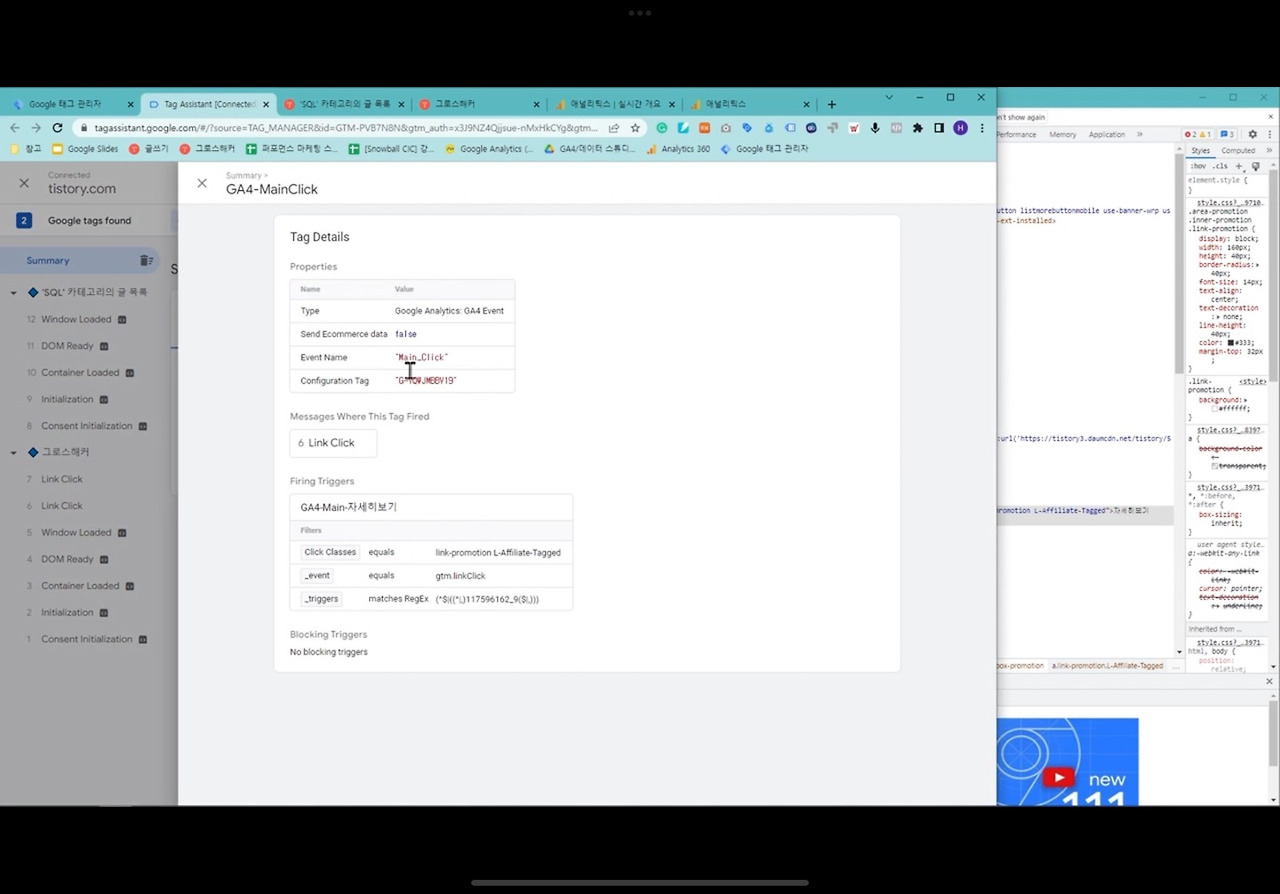This screenshot has height=894, width=1280.
Task: Click the #ffffff background color swatch
Action: pos(1214,408)
